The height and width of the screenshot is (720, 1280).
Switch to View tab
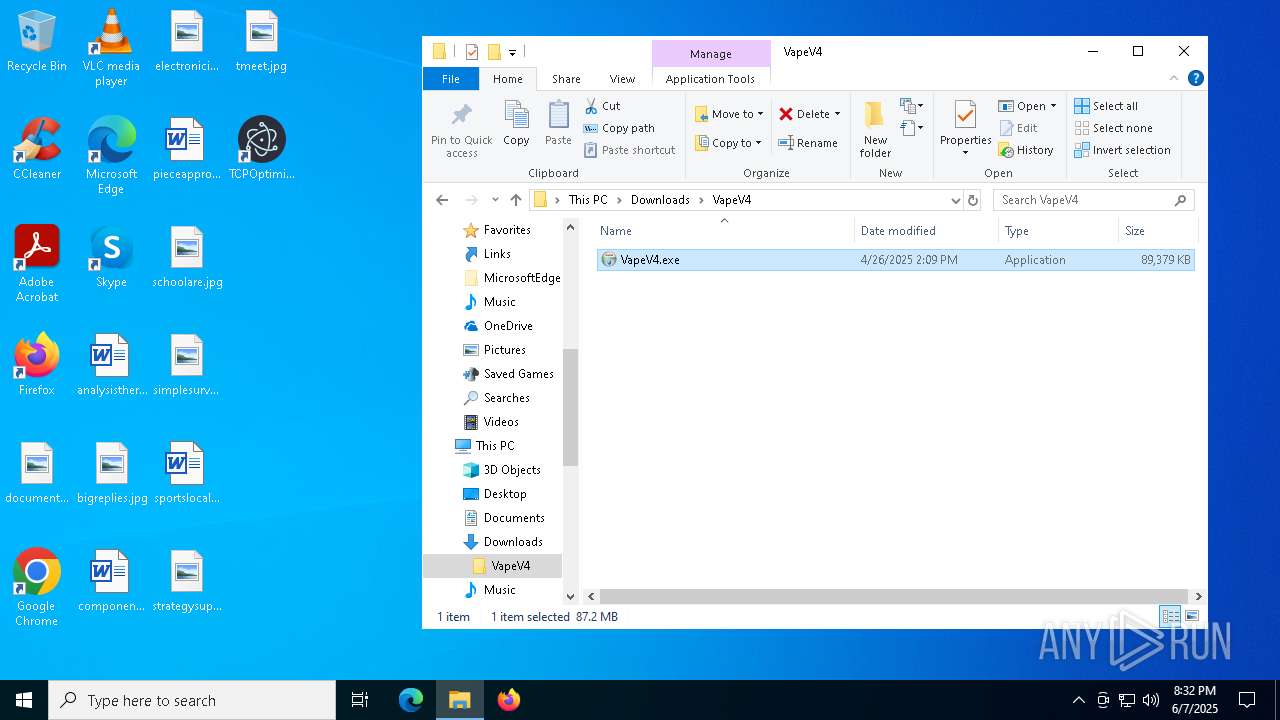[622, 79]
